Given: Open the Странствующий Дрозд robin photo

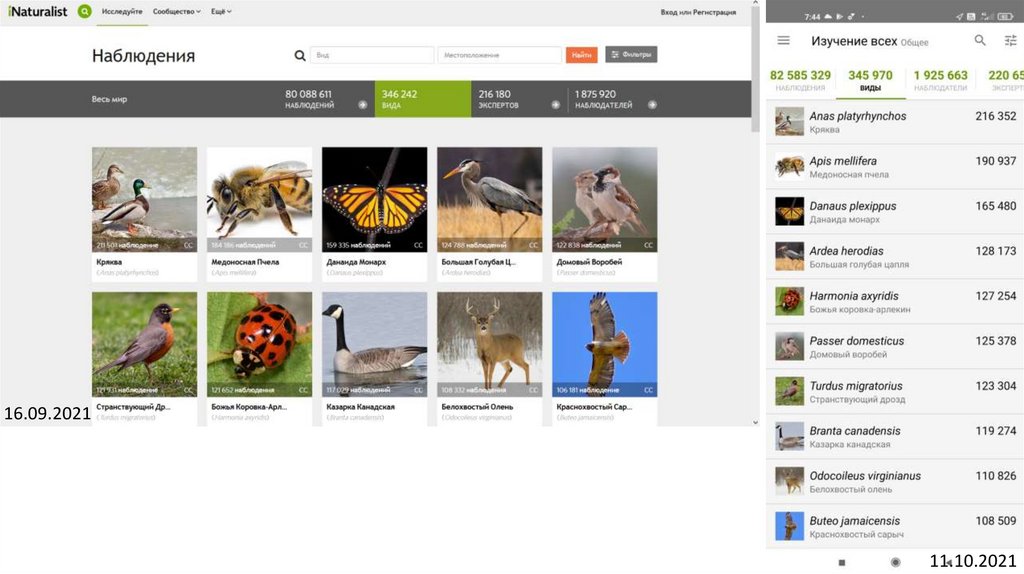Looking at the screenshot, I should [x=144, y=344].
